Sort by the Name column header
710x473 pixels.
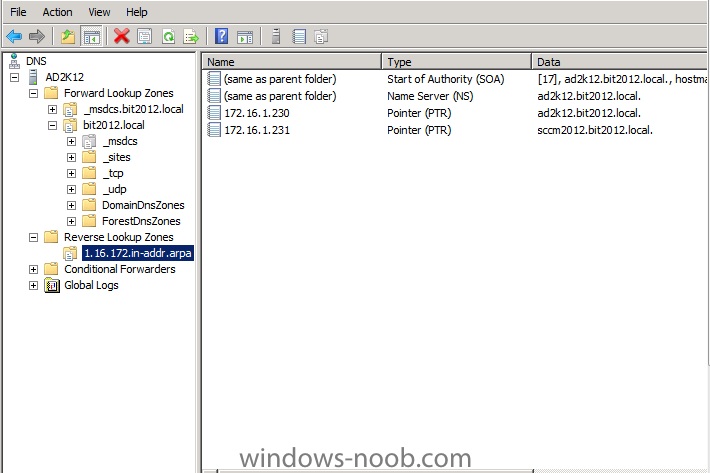[292, 62]
